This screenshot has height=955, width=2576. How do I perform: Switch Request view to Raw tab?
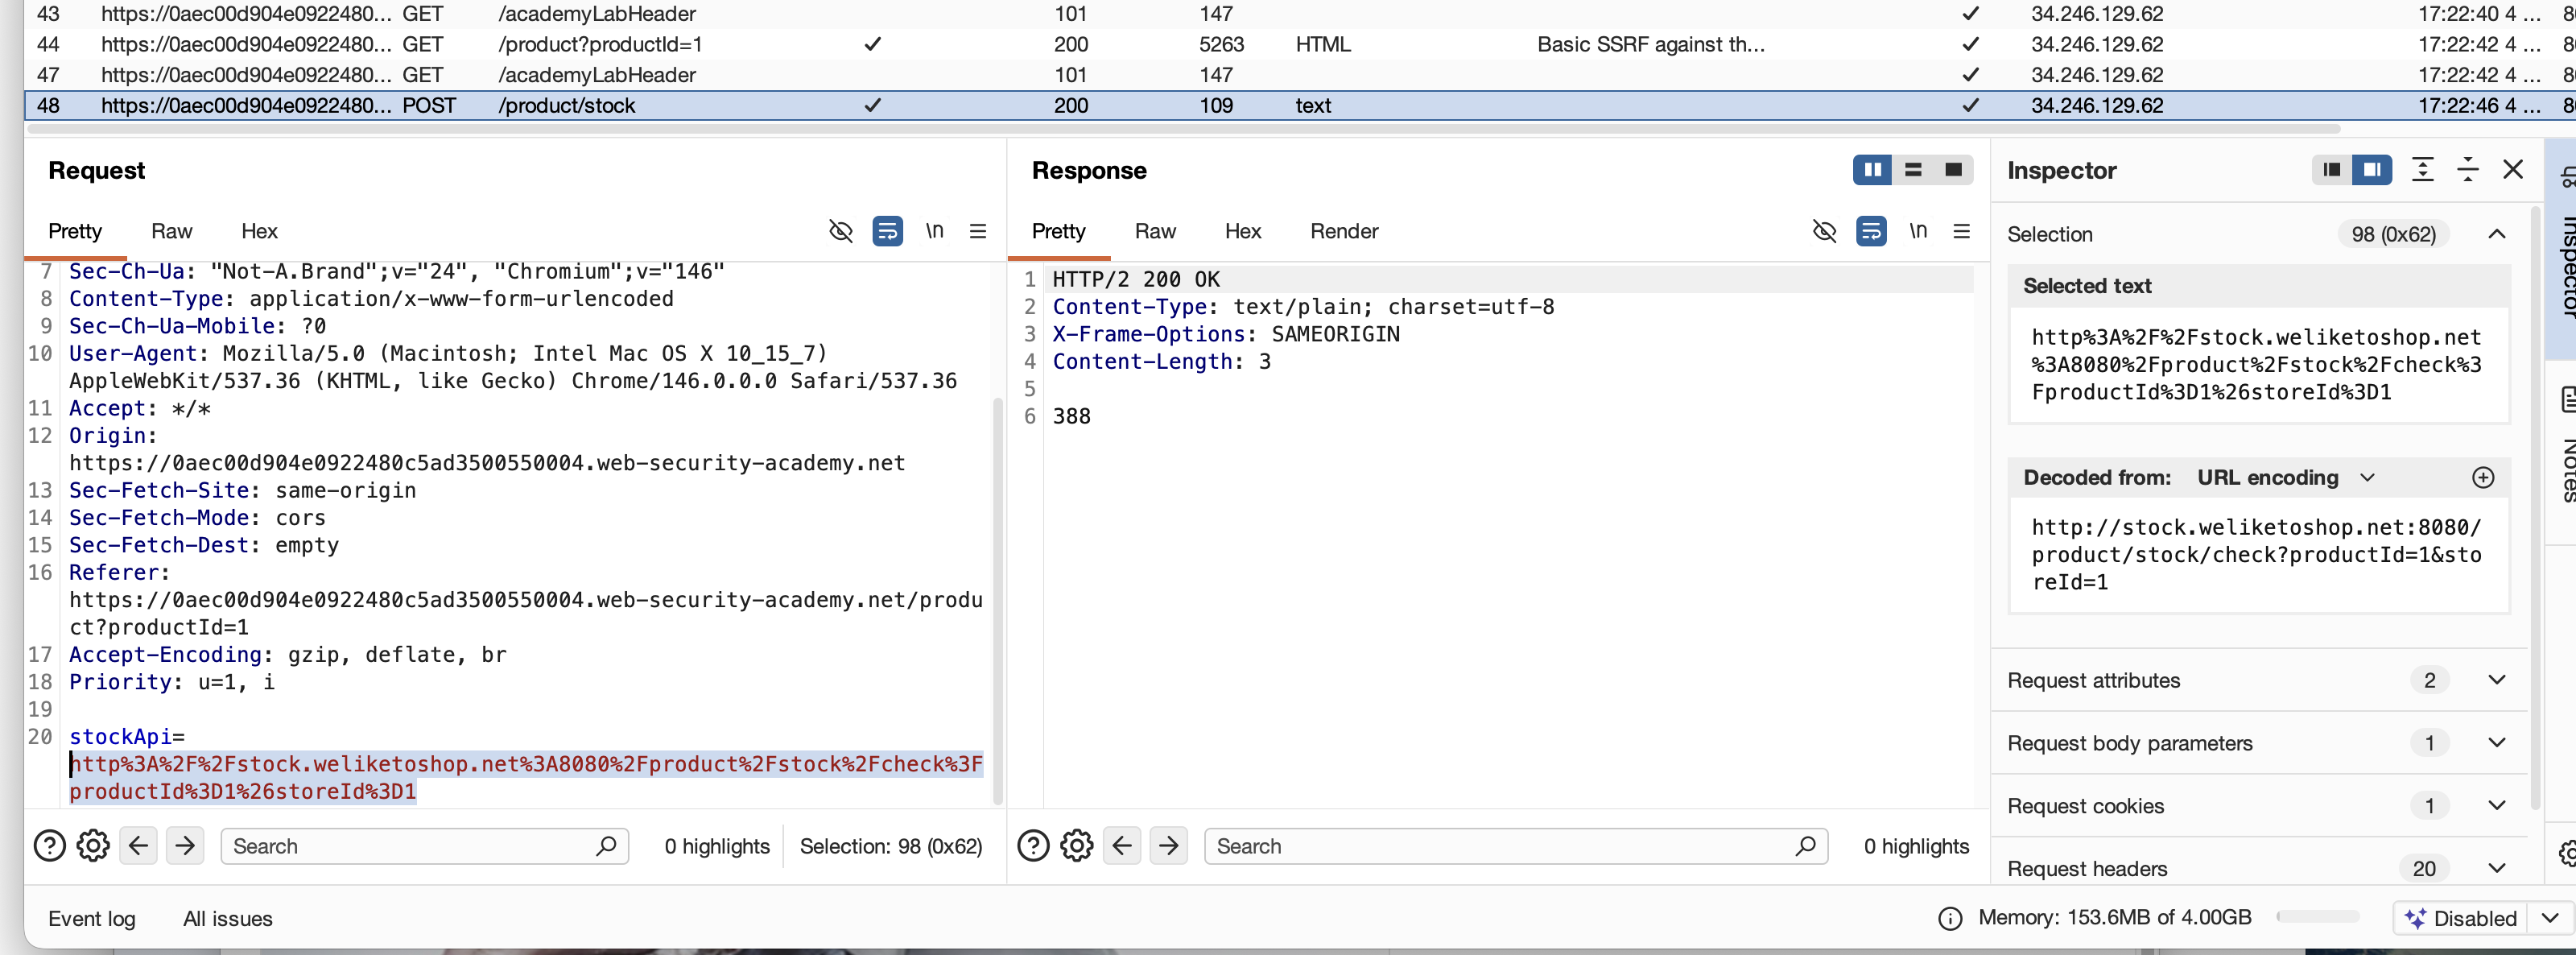(x=171, y=231)
